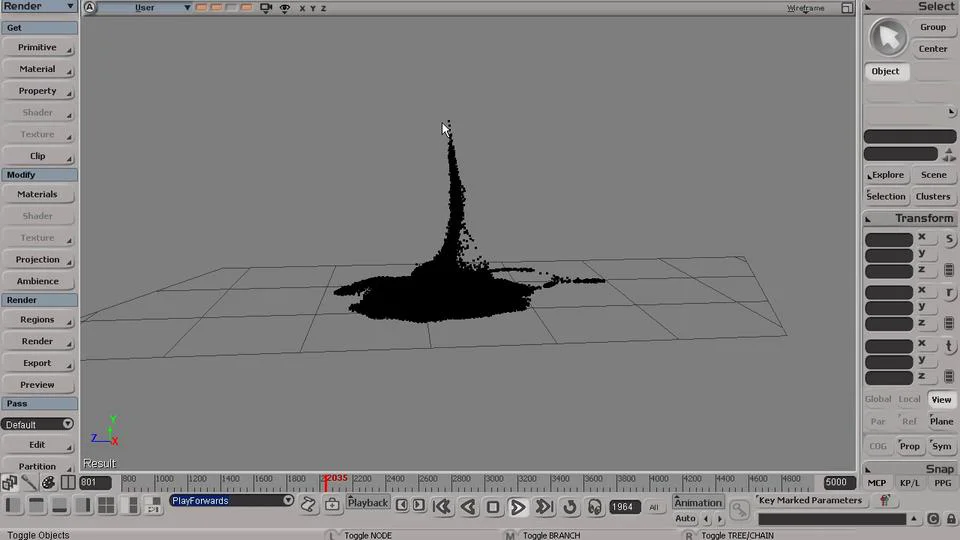Go to the next keyframe arrow beside Auto

point(720,519)
